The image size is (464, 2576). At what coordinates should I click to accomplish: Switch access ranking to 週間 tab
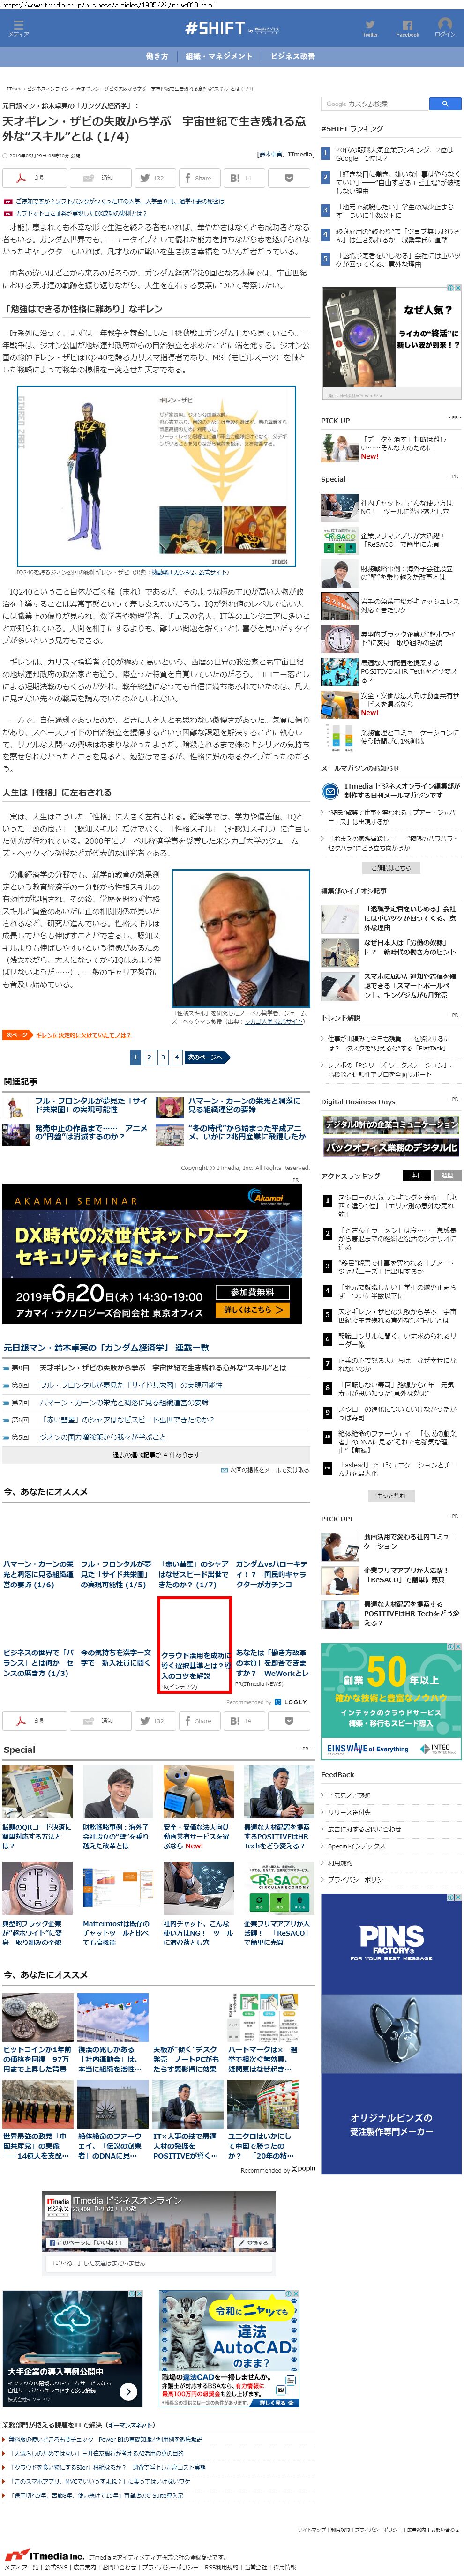click(447, 1175)
